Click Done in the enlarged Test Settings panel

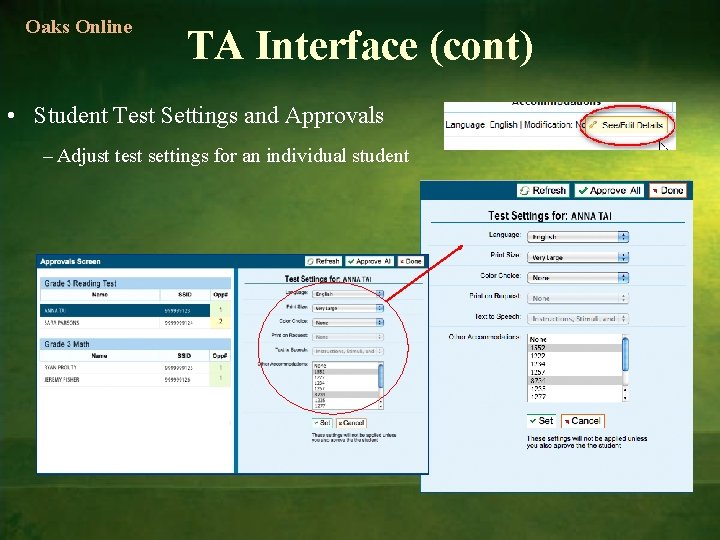pos(668,190)
